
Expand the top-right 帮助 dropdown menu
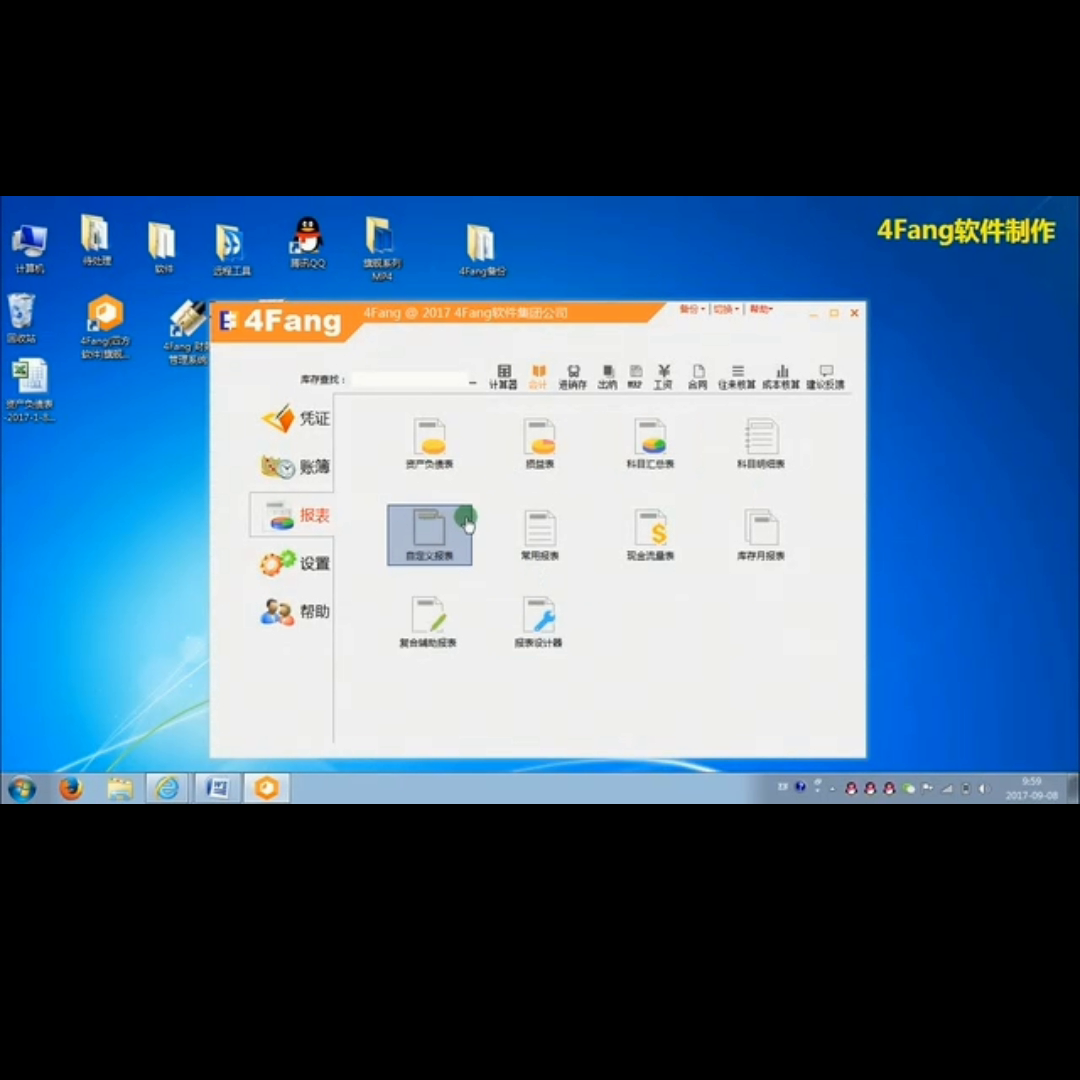tap(761, 309)
